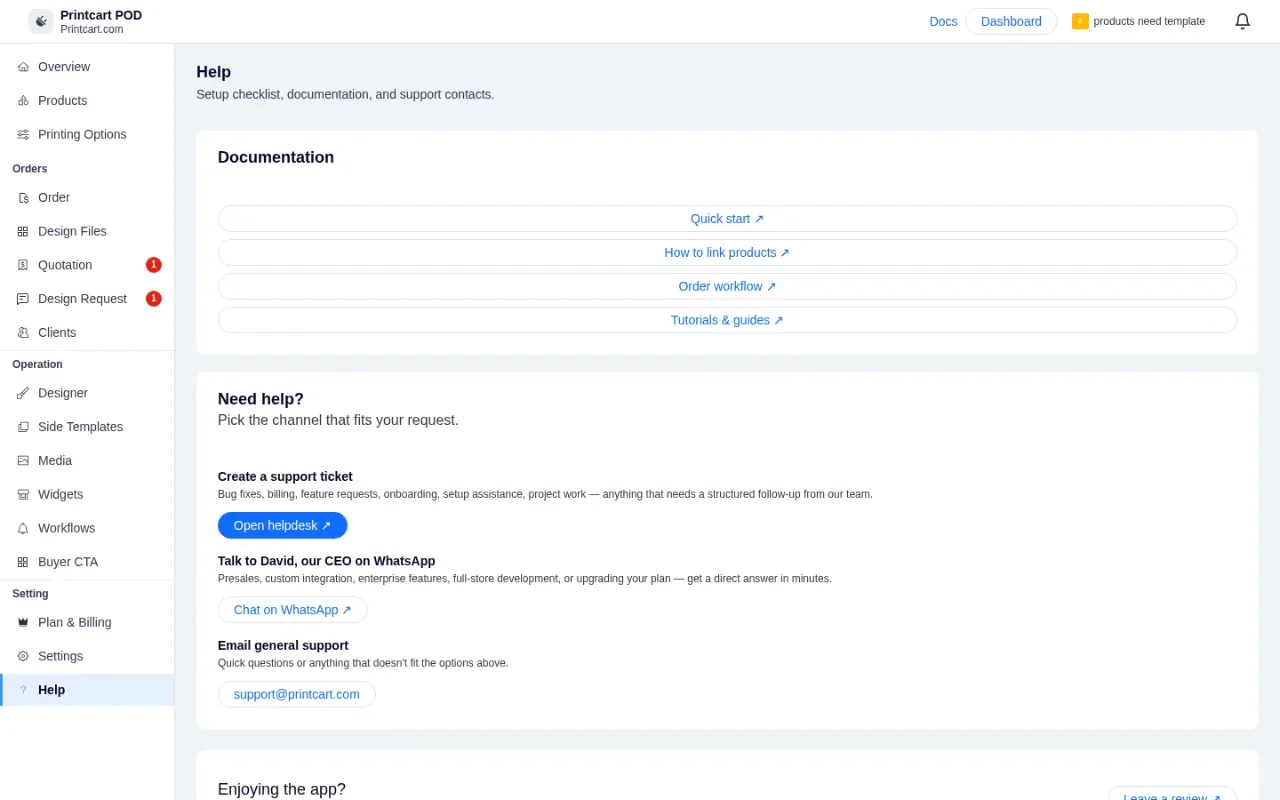The width and height of the screenshot is (1280, 800).
Task: Open the Overview menu item
Action: tap(87, 67)
